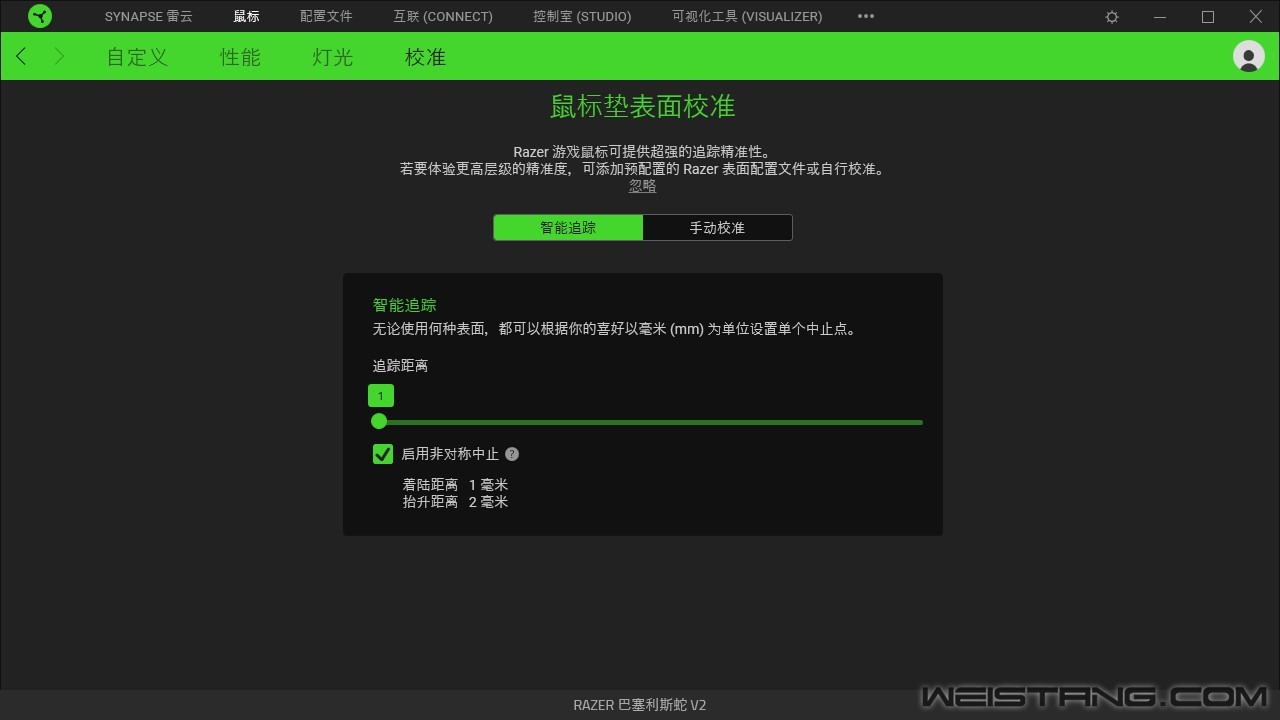Select the 校准 sub-tab
Viewport: 1280px width, 720px height.
click(425, 57)
